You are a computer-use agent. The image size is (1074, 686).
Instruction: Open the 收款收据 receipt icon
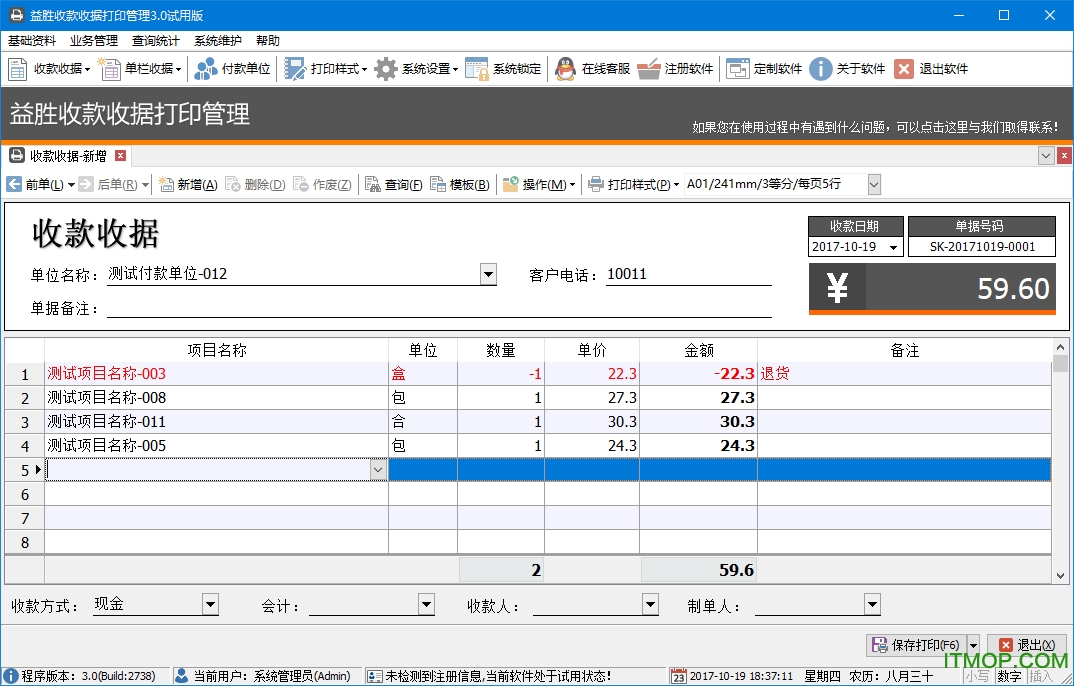[x=16, y=69]
